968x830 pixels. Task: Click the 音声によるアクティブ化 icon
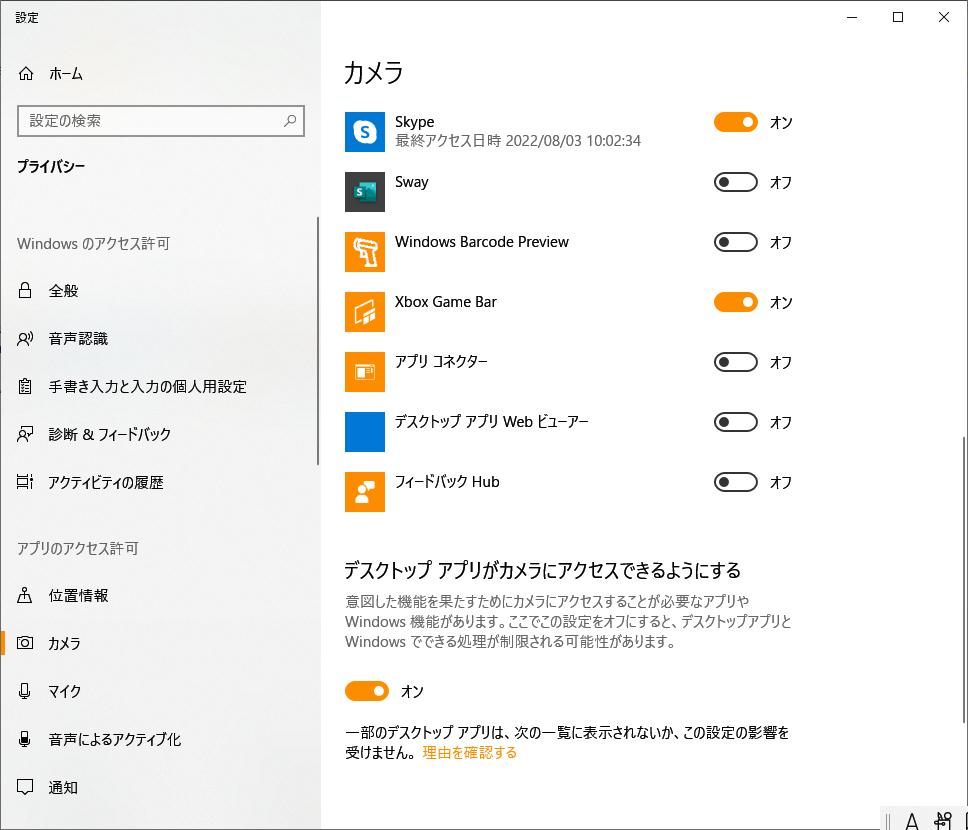click(25, 739)
